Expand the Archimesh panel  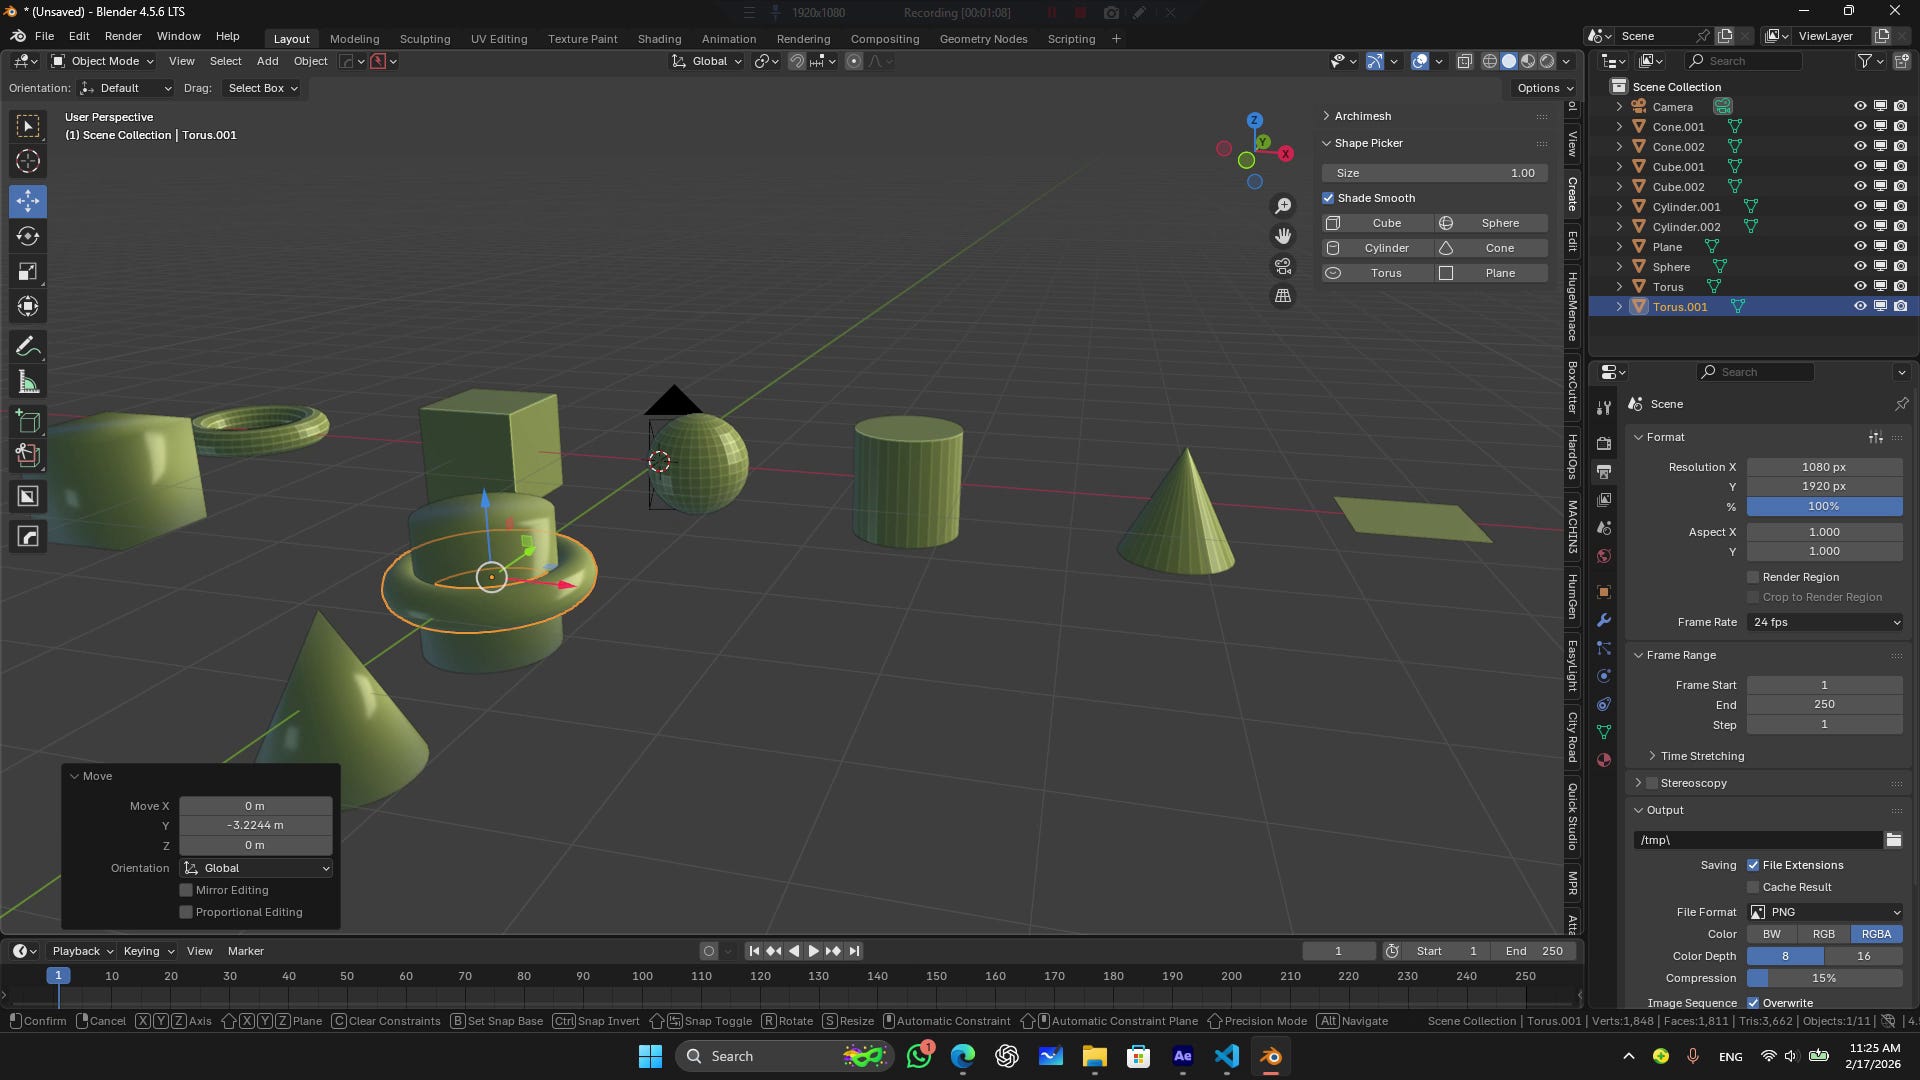click(x=1361, y=116)
